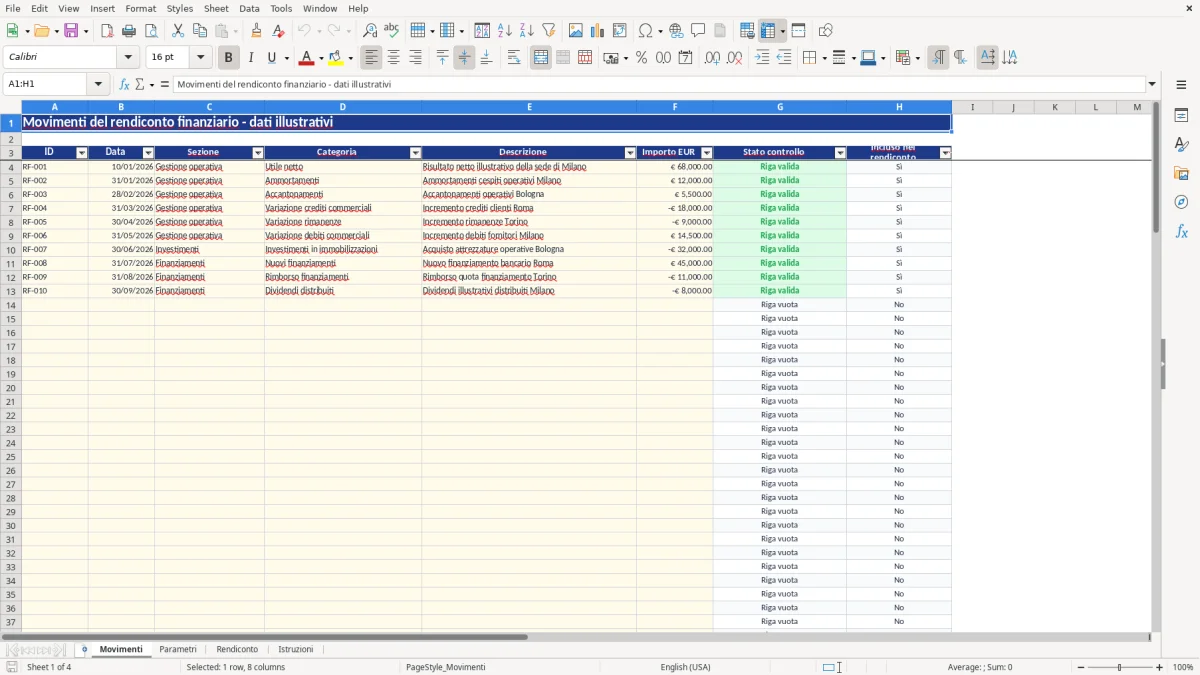Open Print Preview
Screen dimensions: 1200x675
click(151, 31)
